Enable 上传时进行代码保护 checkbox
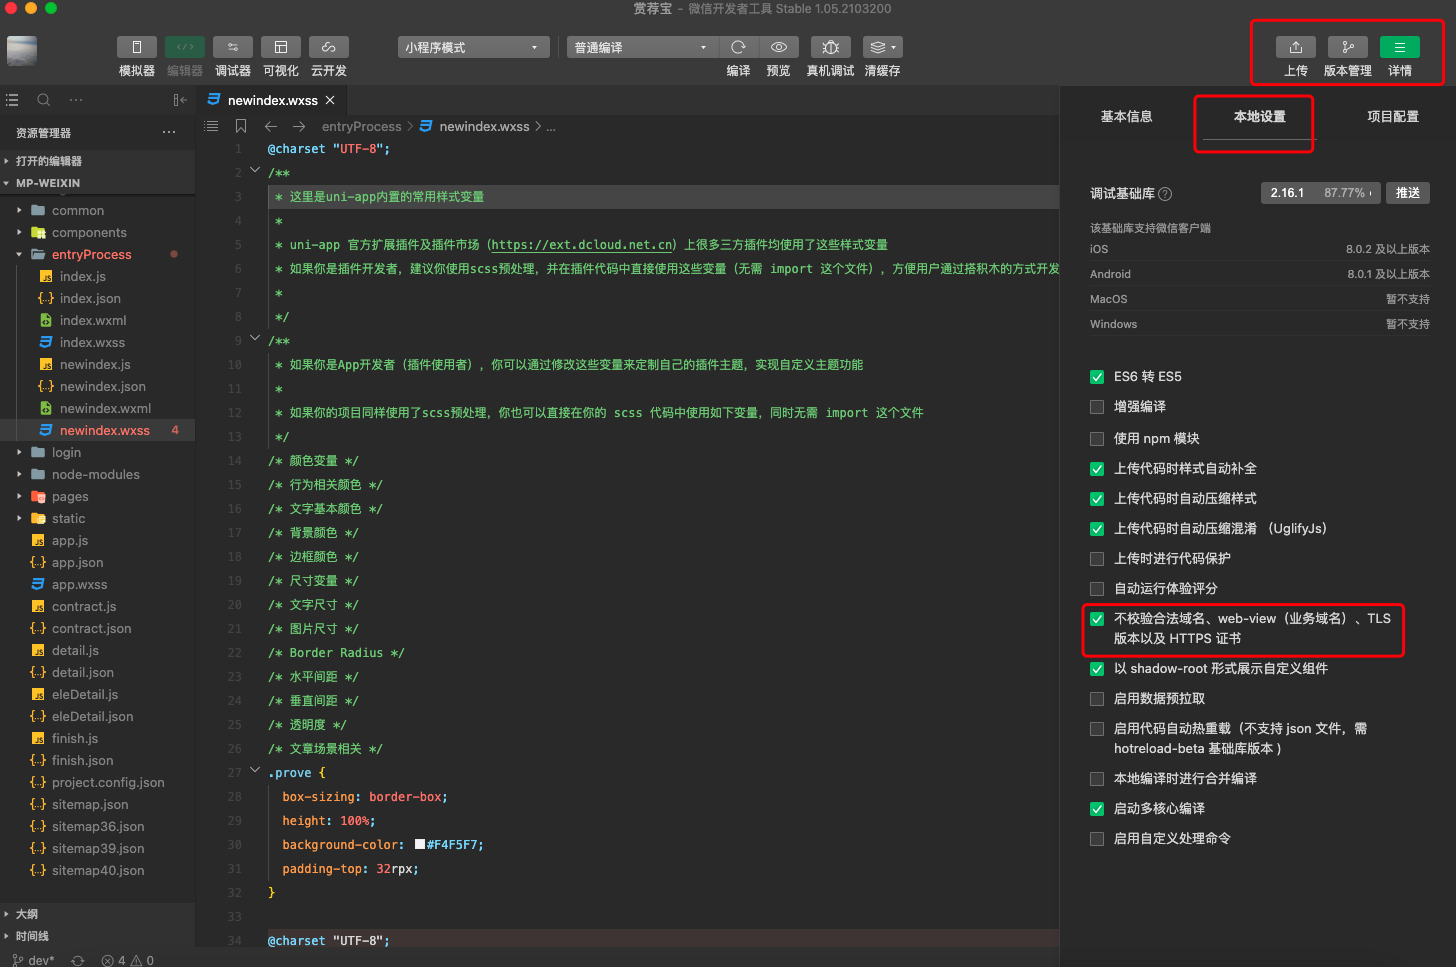This screenshot has height=967, width=1456. pyautogui.click(x=1097, y=559)
